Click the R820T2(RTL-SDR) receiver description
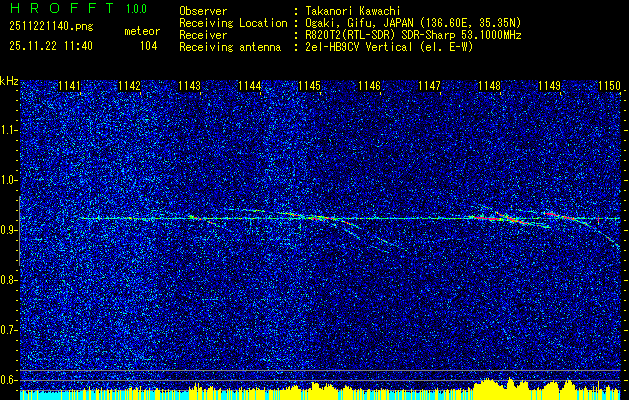 point(414,35)
